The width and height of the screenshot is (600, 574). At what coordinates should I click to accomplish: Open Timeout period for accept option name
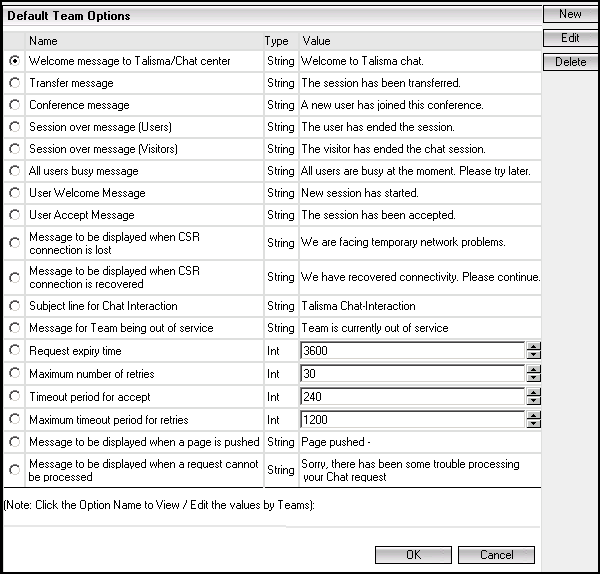pyautogui.click(x=90, y=397)
